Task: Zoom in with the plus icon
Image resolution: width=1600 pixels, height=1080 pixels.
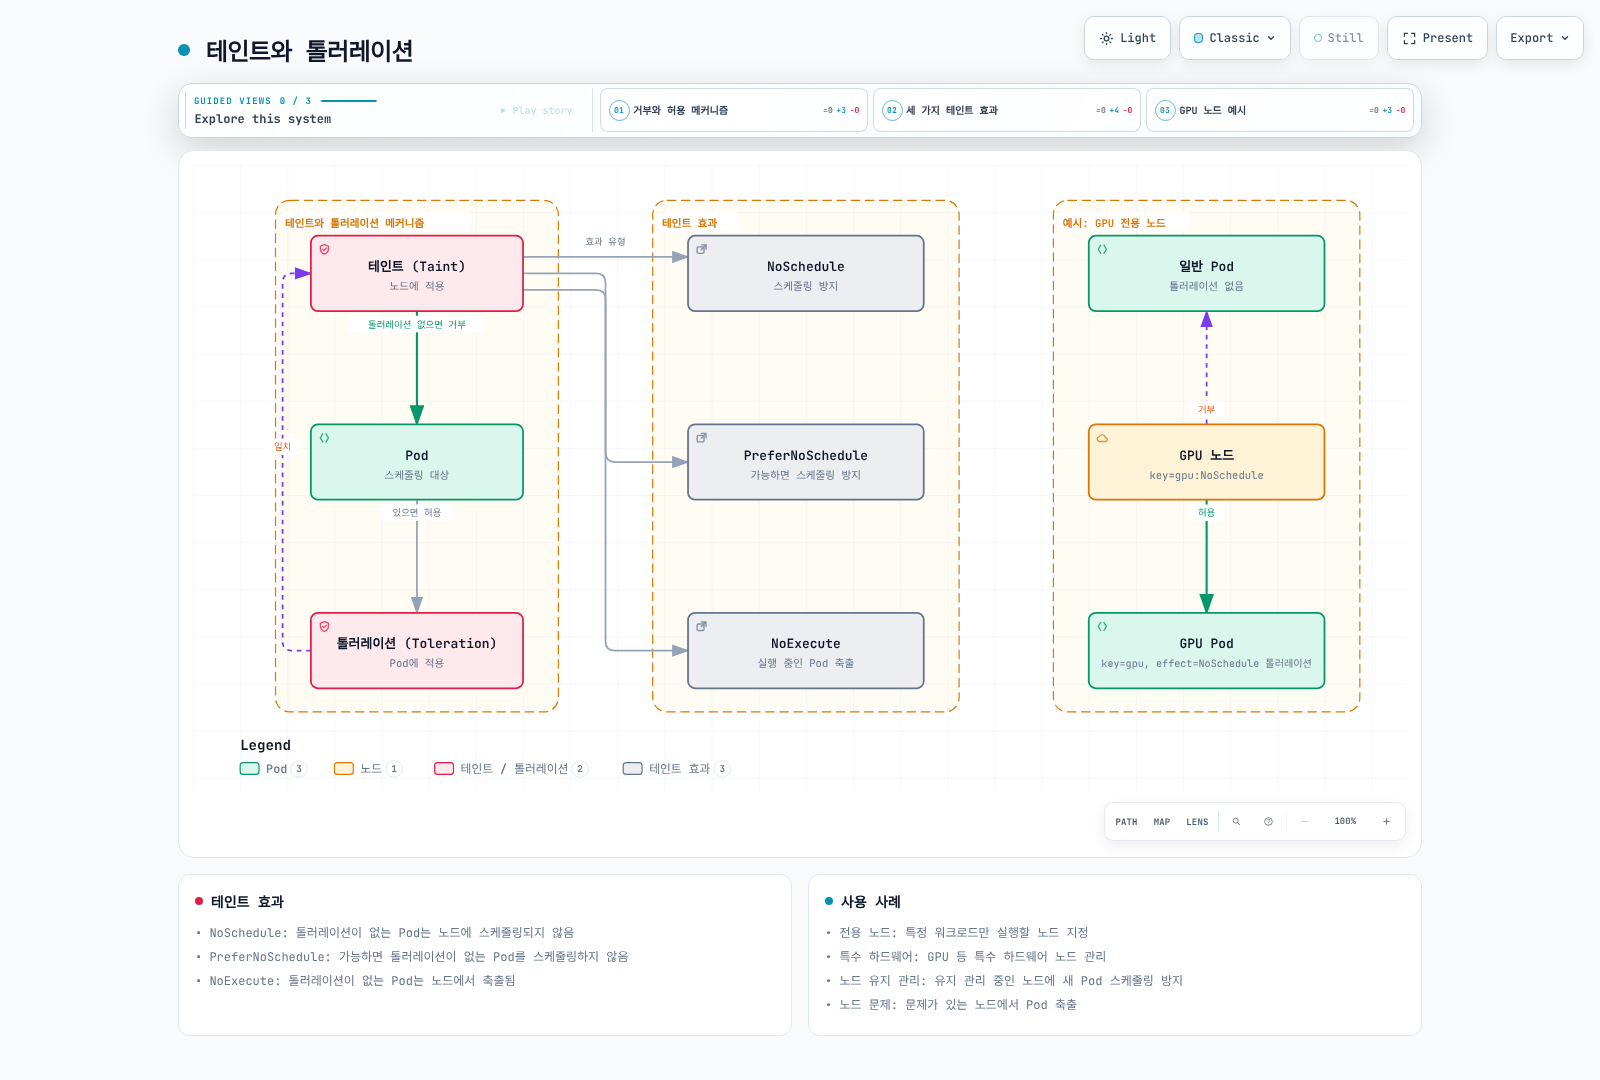Action: pos(1386,822)
